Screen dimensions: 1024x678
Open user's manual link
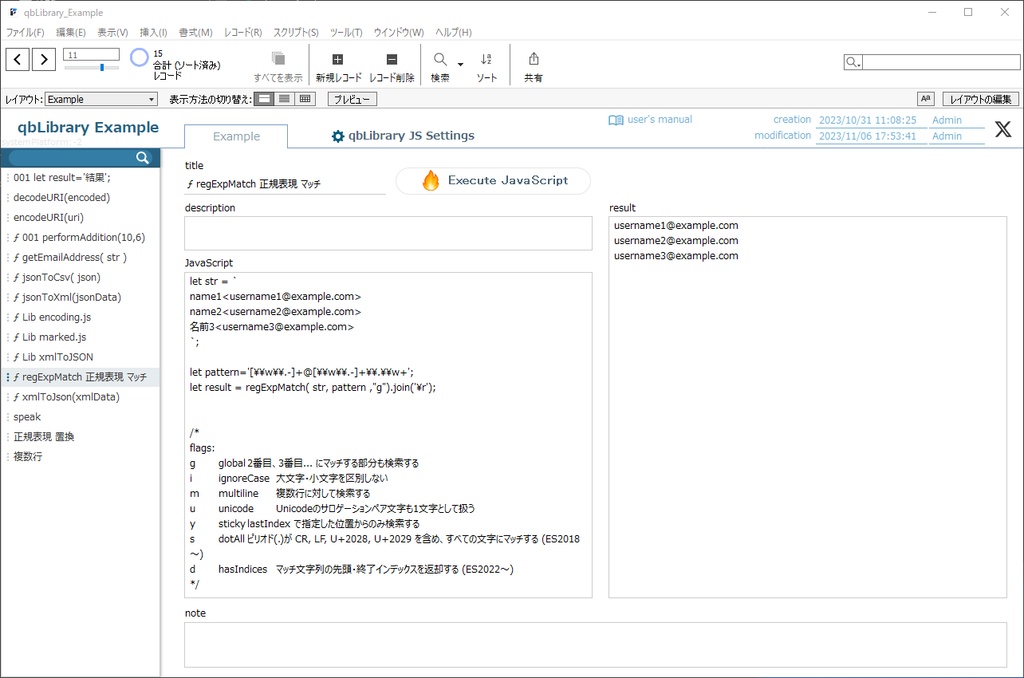click(x=660, y=120)
